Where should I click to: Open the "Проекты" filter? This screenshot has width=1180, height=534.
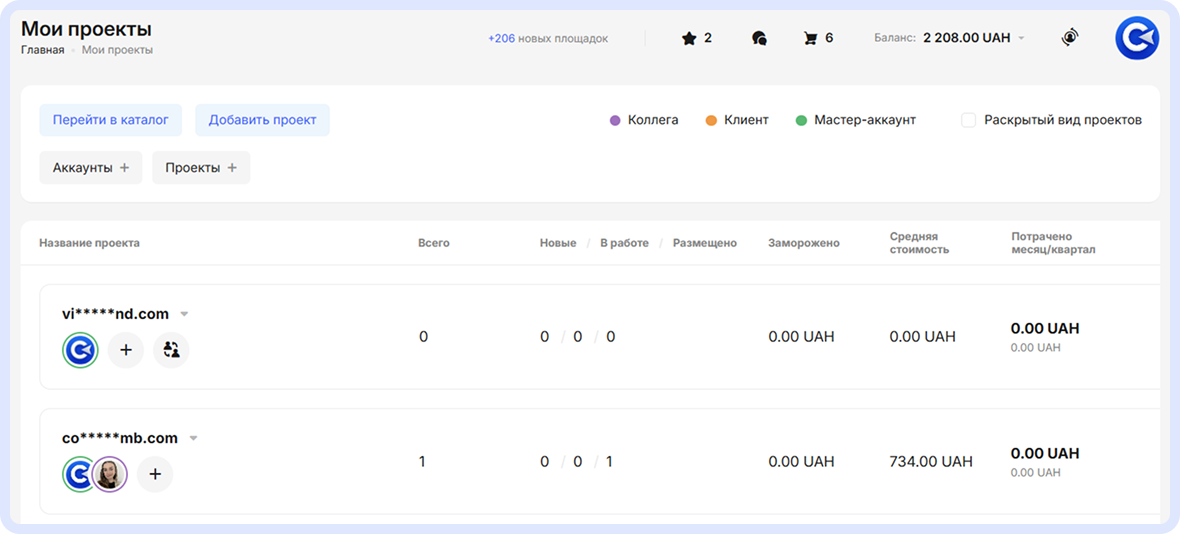(x=201, y=168)
